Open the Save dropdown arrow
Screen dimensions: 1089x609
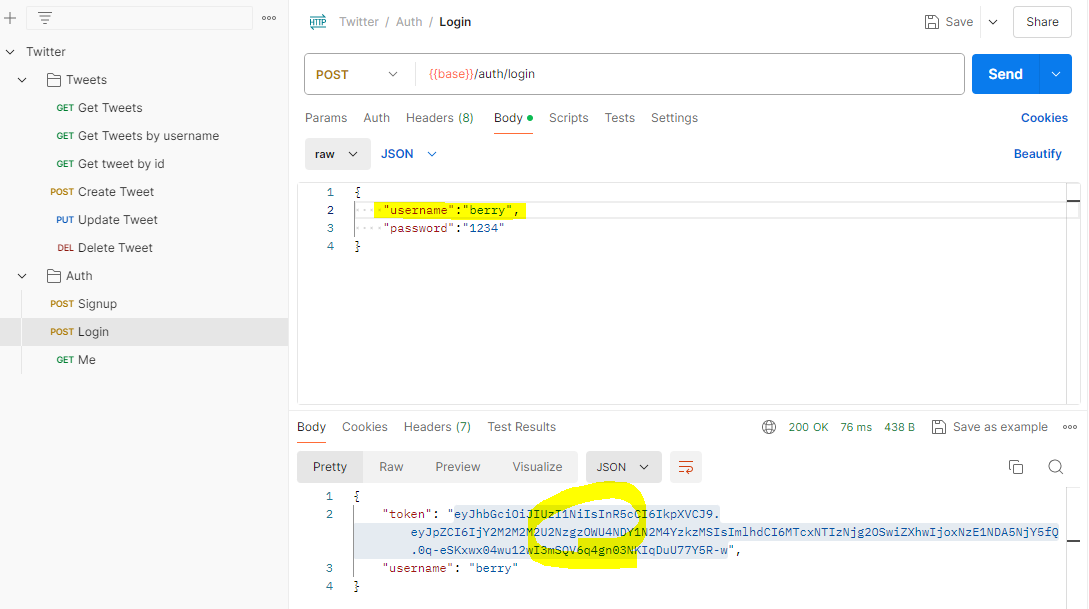pyautogui.click(x=993, y=22)
